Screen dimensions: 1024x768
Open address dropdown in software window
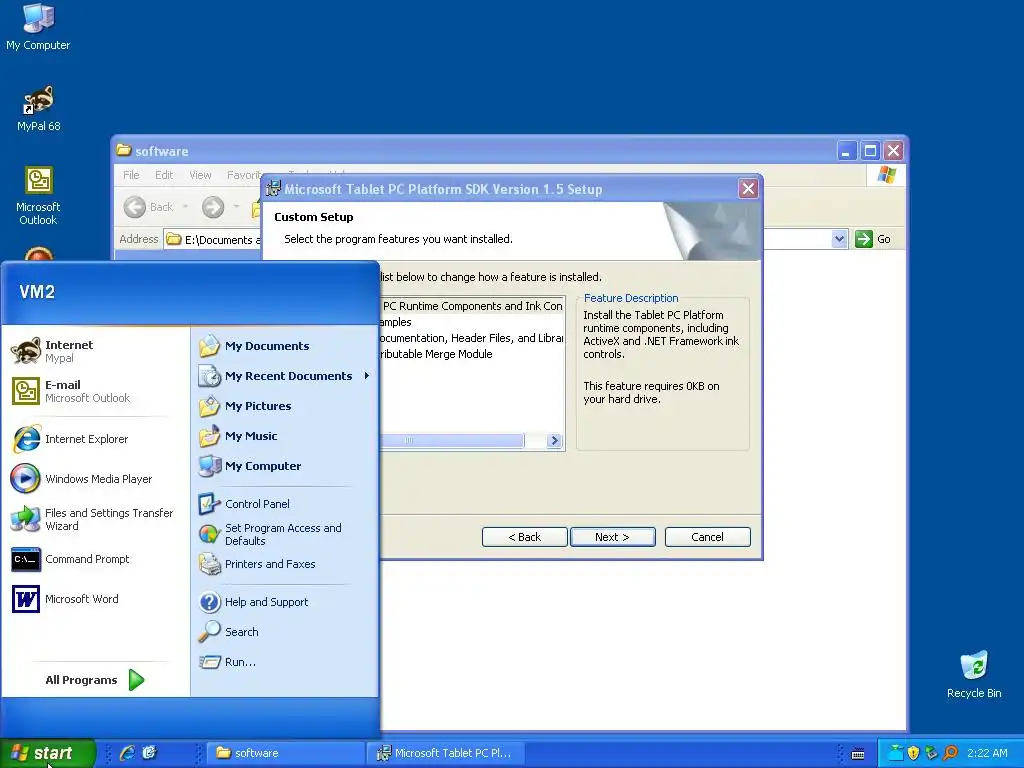coord(840,239)
